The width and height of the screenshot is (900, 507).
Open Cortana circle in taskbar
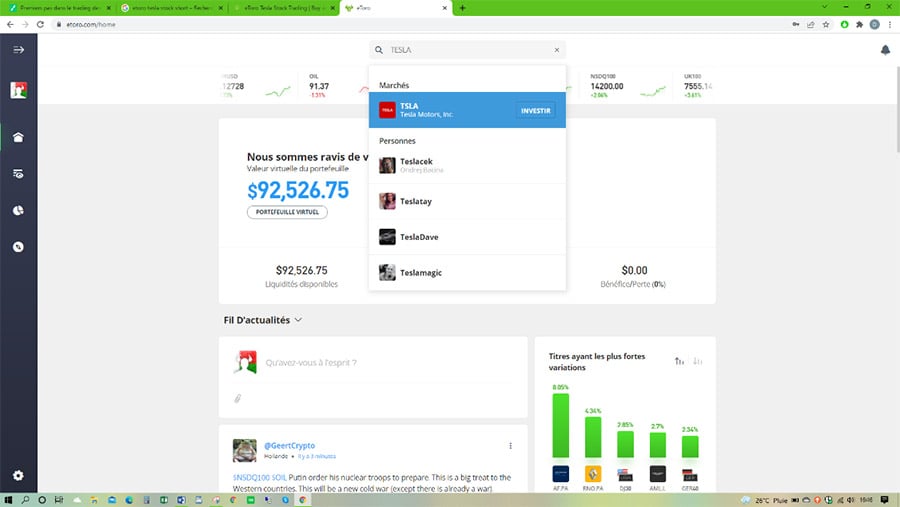[42, 500]
